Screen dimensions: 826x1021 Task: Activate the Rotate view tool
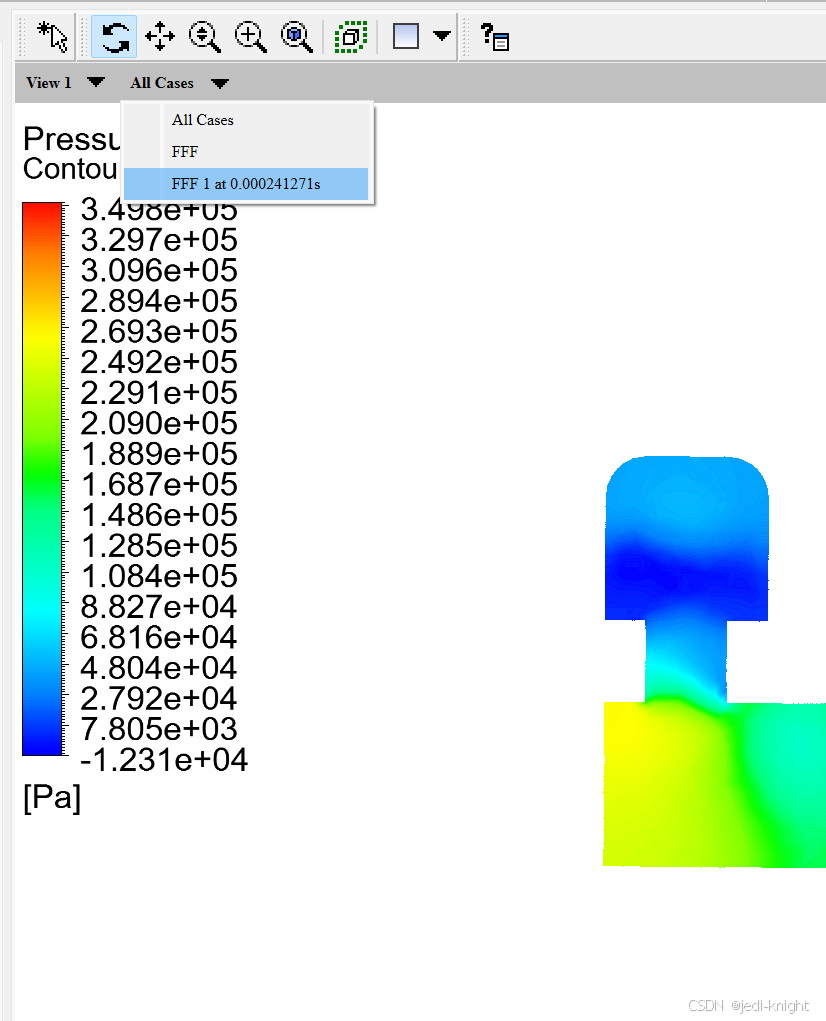[115, 36]
